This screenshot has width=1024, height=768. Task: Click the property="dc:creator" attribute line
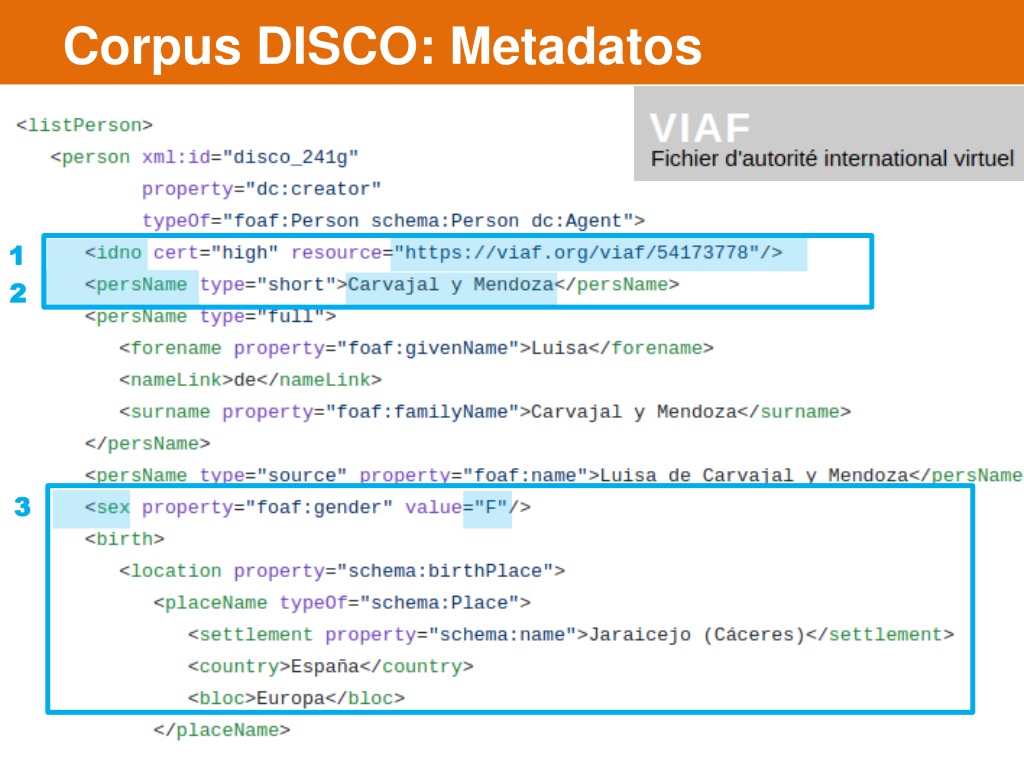(x=261, y=189)
